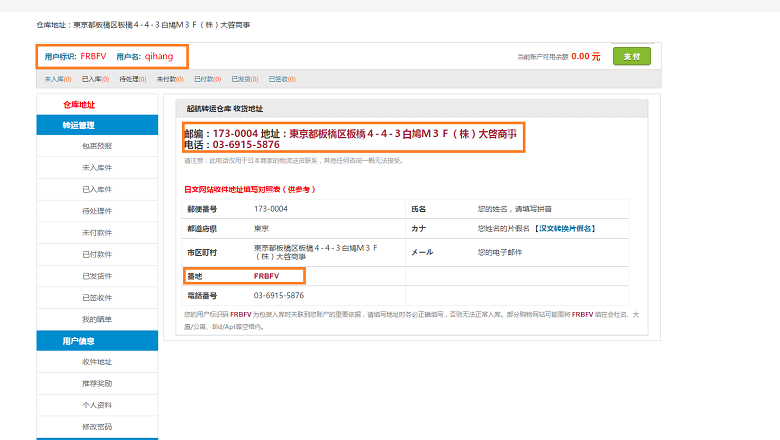Select 仓库地址 in the sidebar
This screenshot has height=440, width=780.
point(79,104)
